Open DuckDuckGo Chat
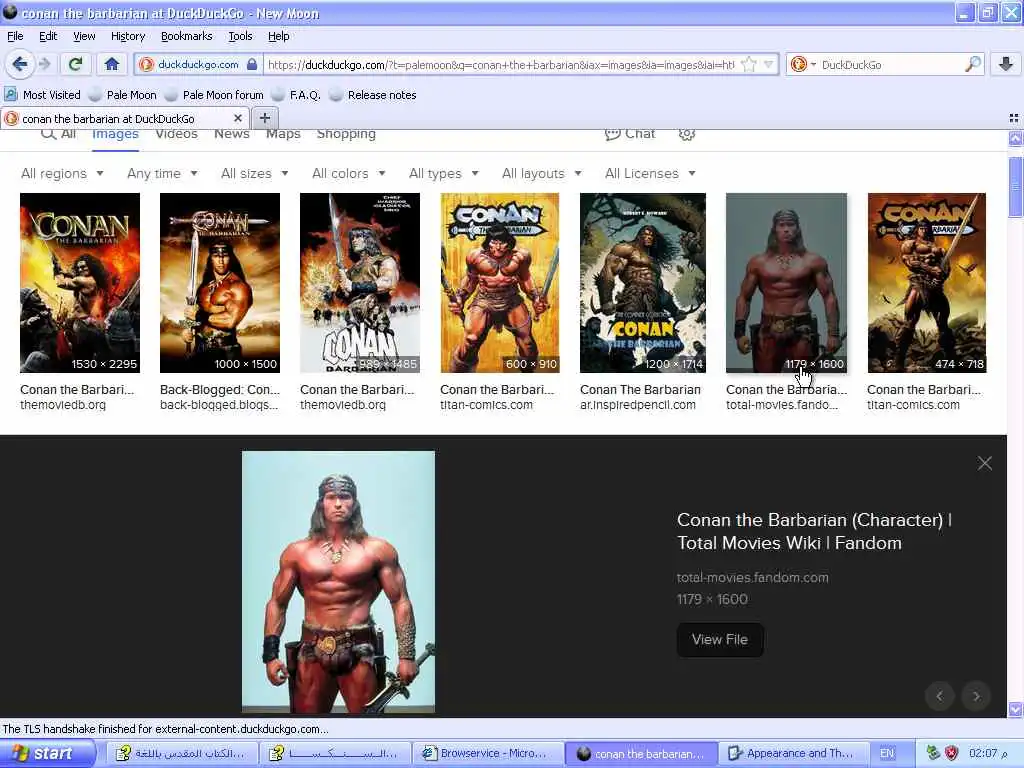Screen dimensions: 1024x768 [630, 134]
